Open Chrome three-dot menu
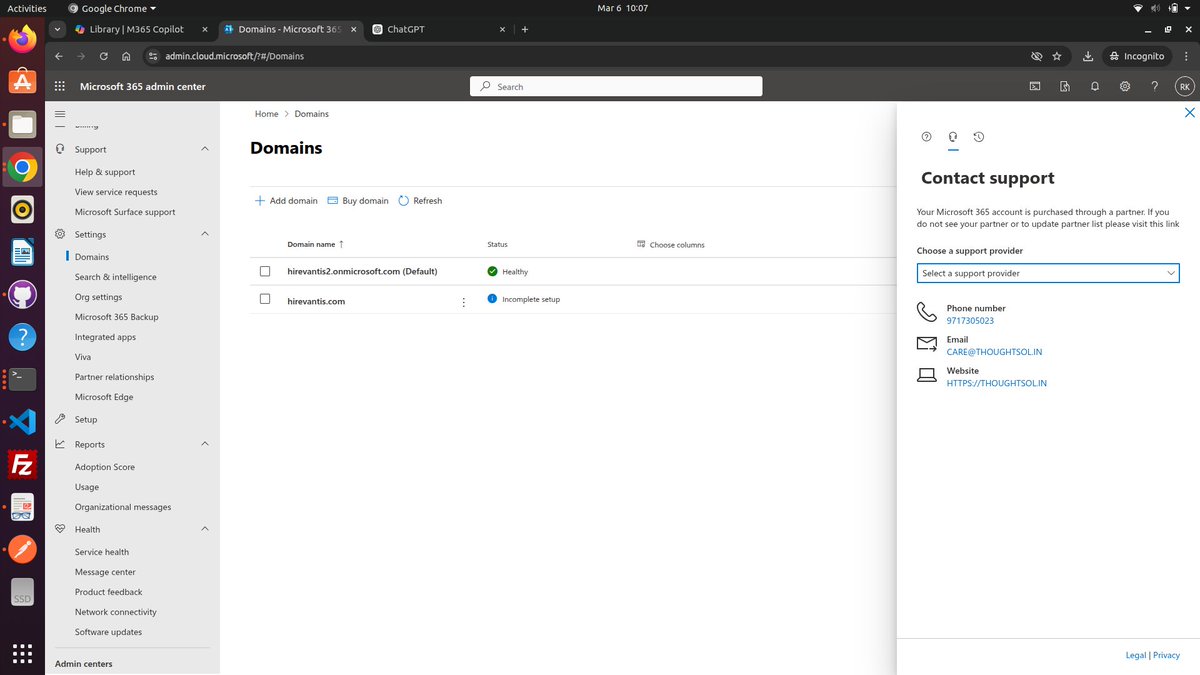Image resolution: width=1200 pixels, height=675 pixels. (1187, 56)
